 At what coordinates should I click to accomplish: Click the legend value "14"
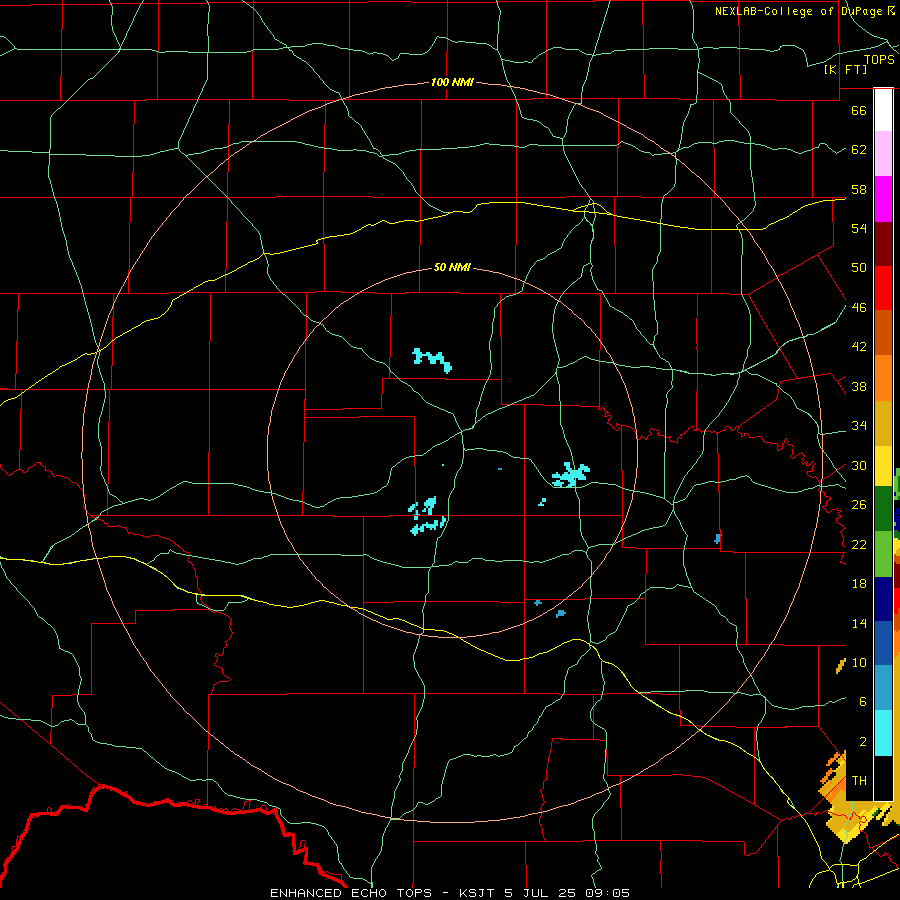click(x=859, y=623)
